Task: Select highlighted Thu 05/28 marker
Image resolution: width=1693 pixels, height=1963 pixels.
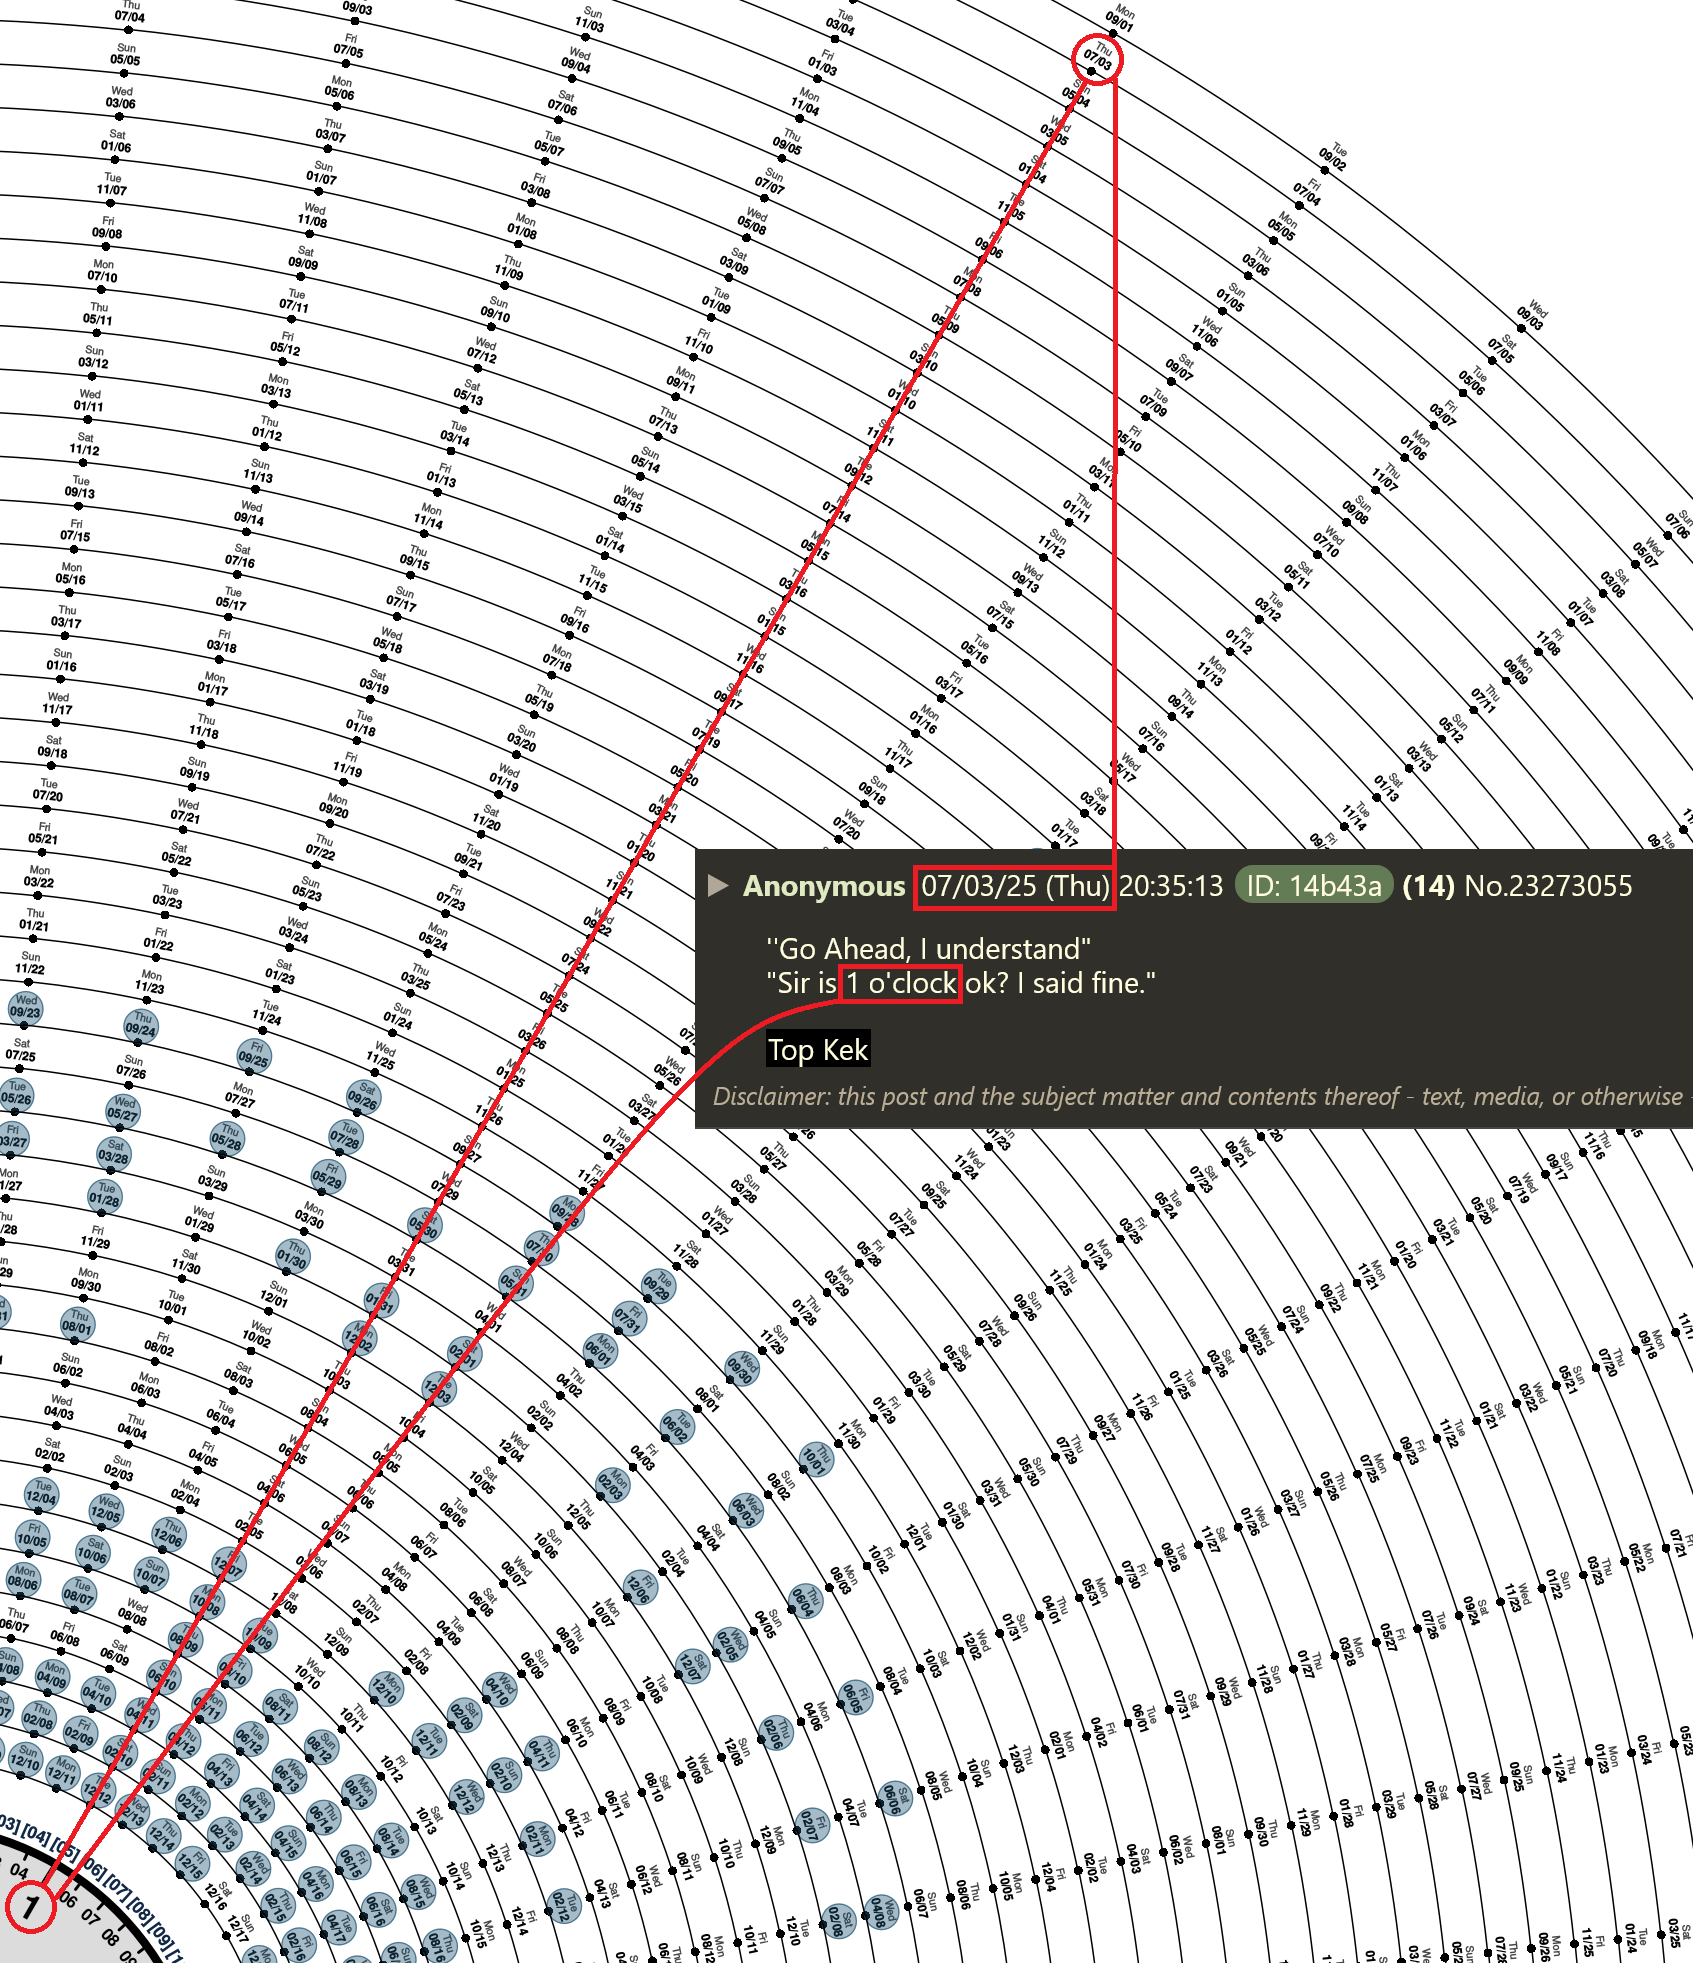Action: (x=227, y=1137)
